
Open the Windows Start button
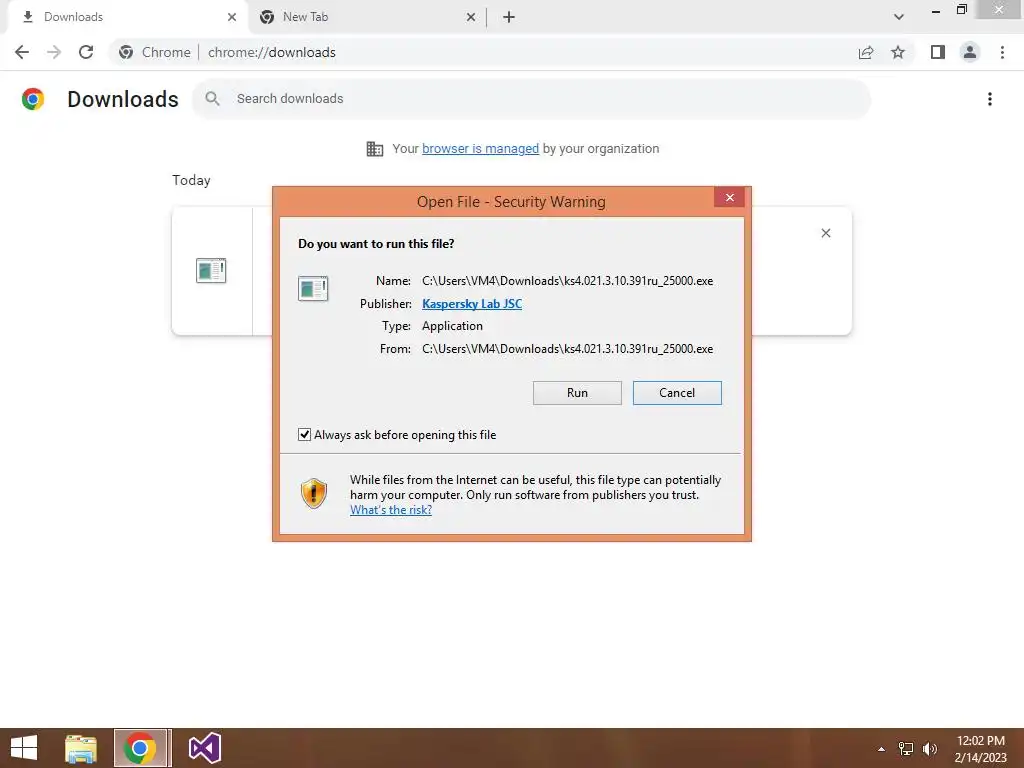tap(24, 748)
